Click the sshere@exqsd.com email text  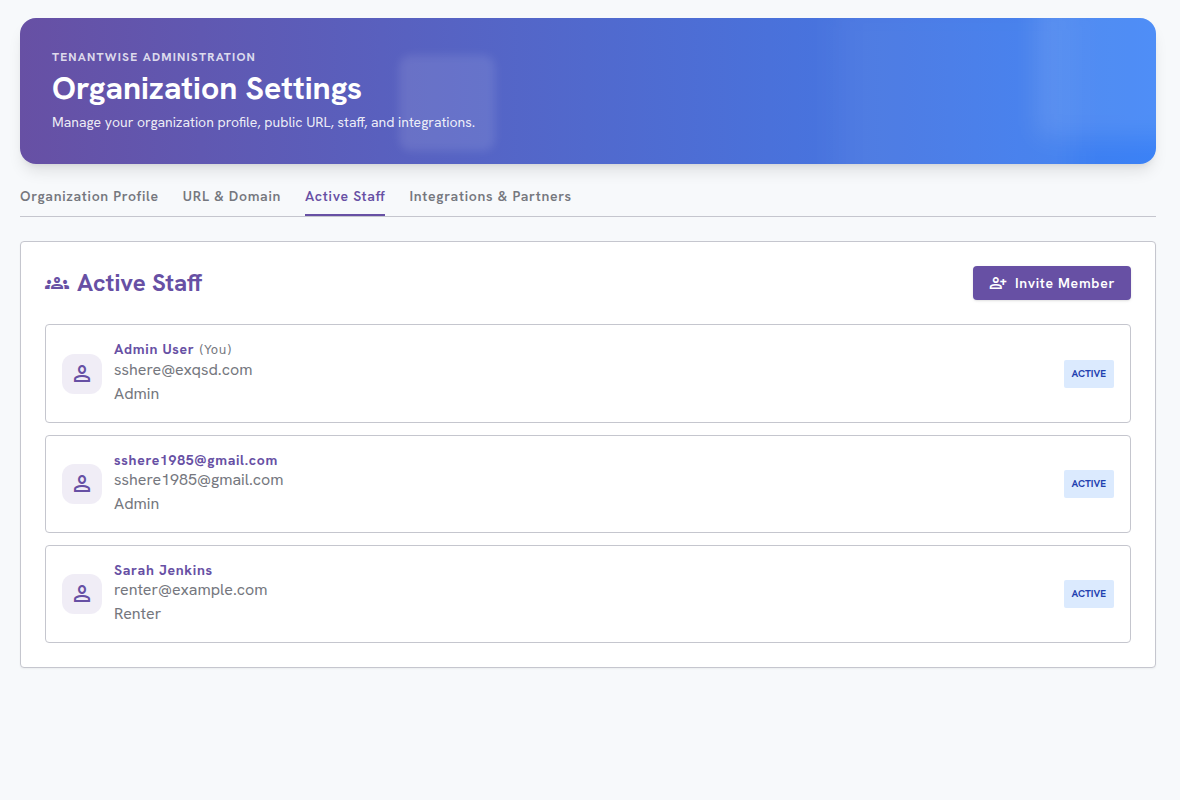coord(183,370)
